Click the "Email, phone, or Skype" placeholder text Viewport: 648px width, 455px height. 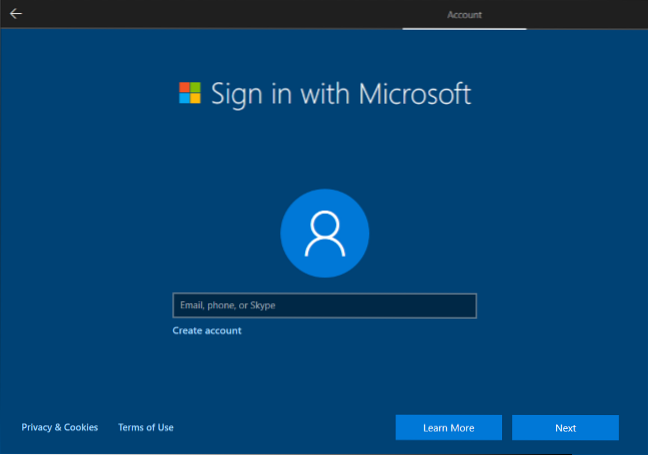[x=227, y=305]
